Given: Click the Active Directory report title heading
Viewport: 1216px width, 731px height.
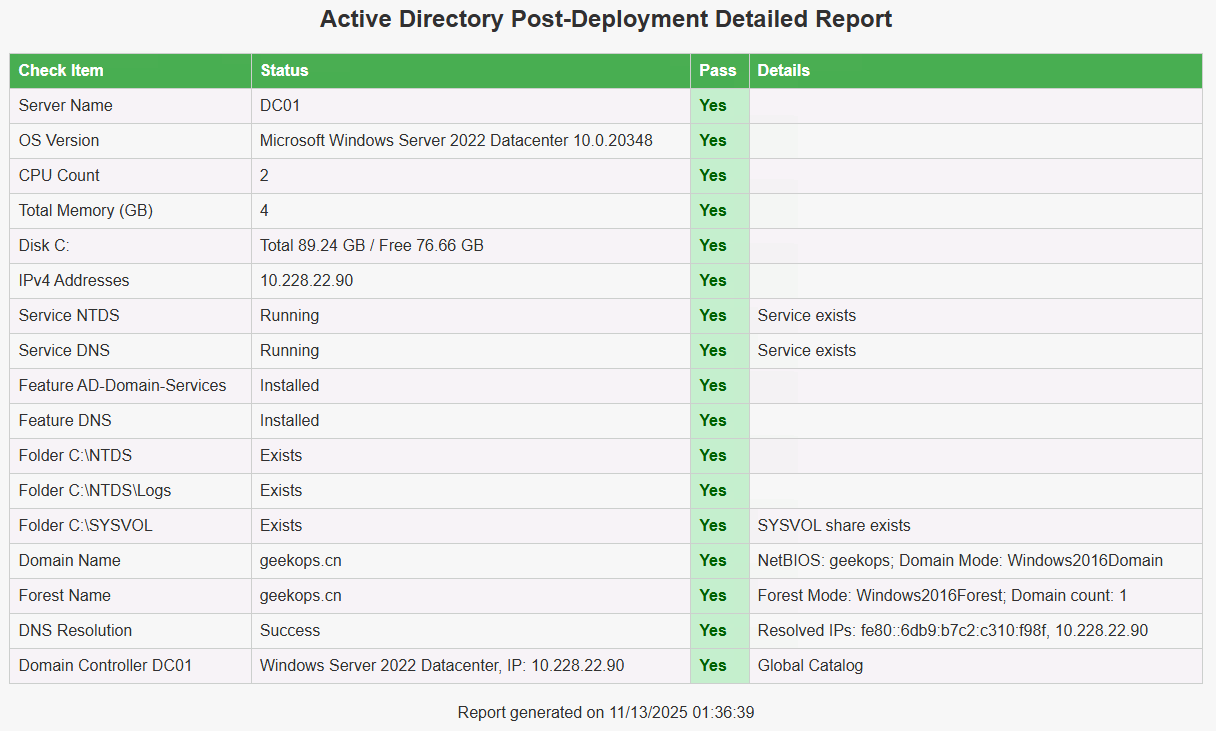Looking at the screenshot, I should click(x=607, y=19).
